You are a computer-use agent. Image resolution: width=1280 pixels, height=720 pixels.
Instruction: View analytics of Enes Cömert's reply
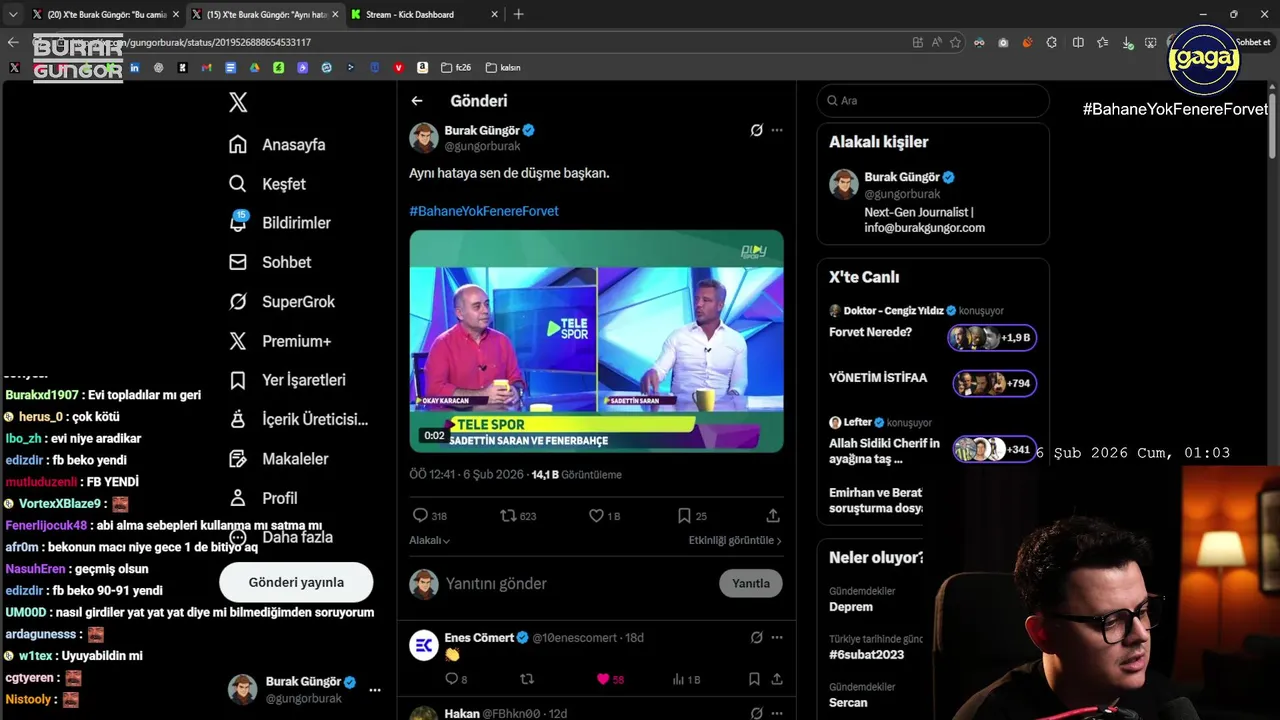coord(686,679)
